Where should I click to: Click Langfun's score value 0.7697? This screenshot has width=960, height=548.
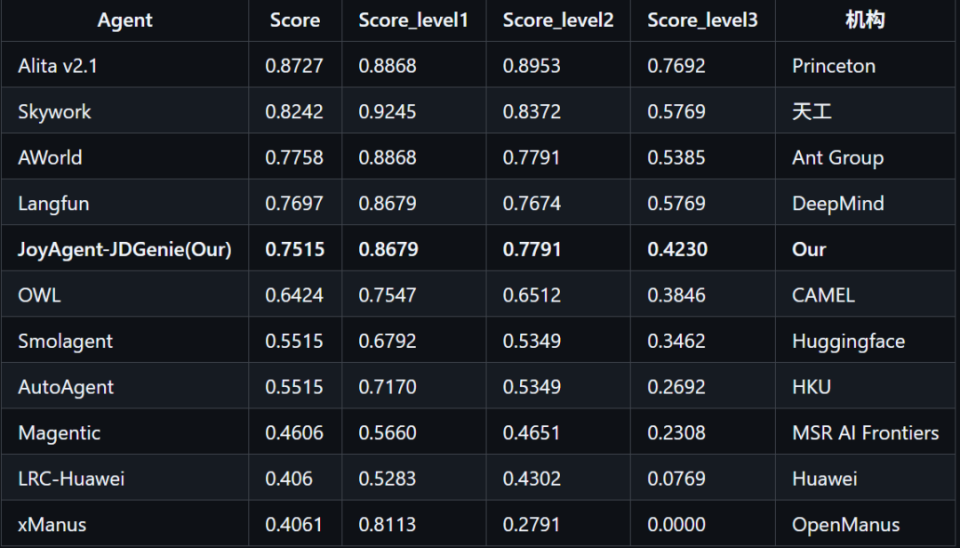coord(294,203)
